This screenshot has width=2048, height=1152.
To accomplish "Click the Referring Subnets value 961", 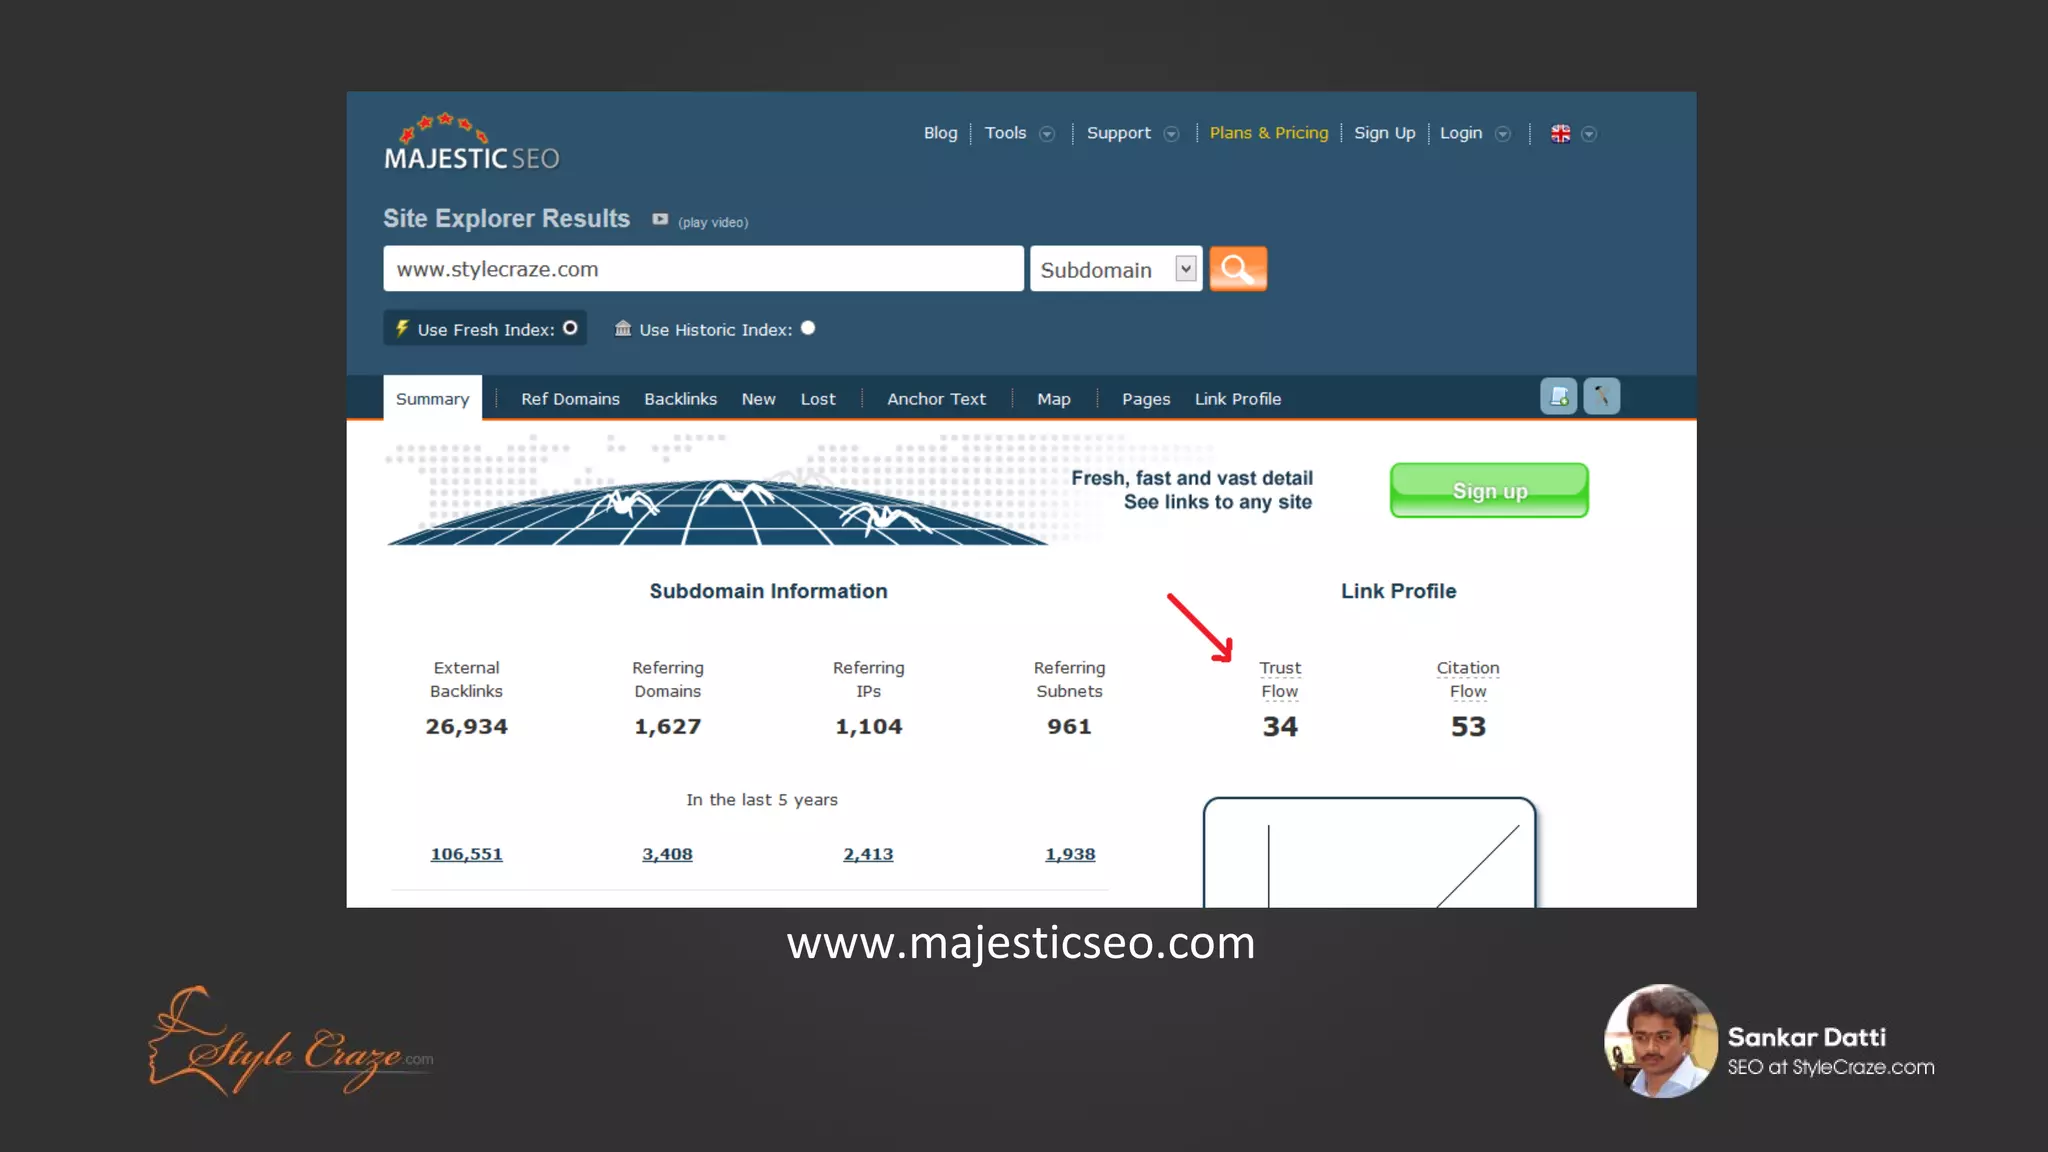I will point(1069,727).
